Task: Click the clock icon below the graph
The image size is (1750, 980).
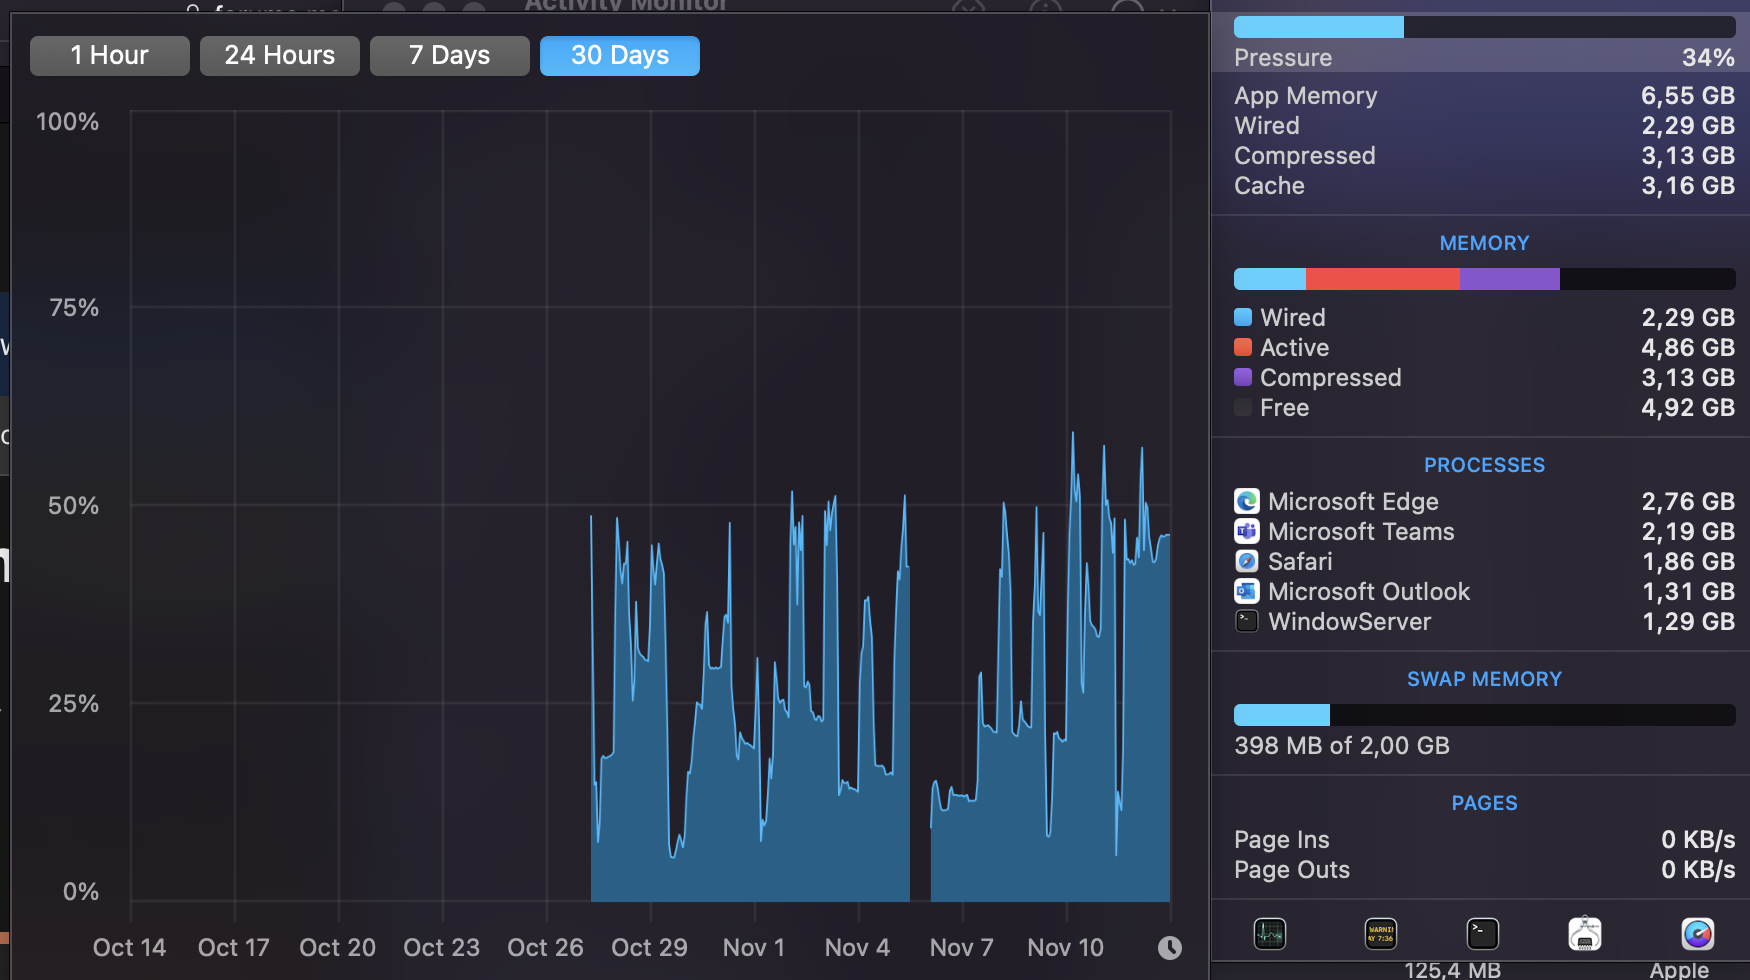Action: point(1169,948)
